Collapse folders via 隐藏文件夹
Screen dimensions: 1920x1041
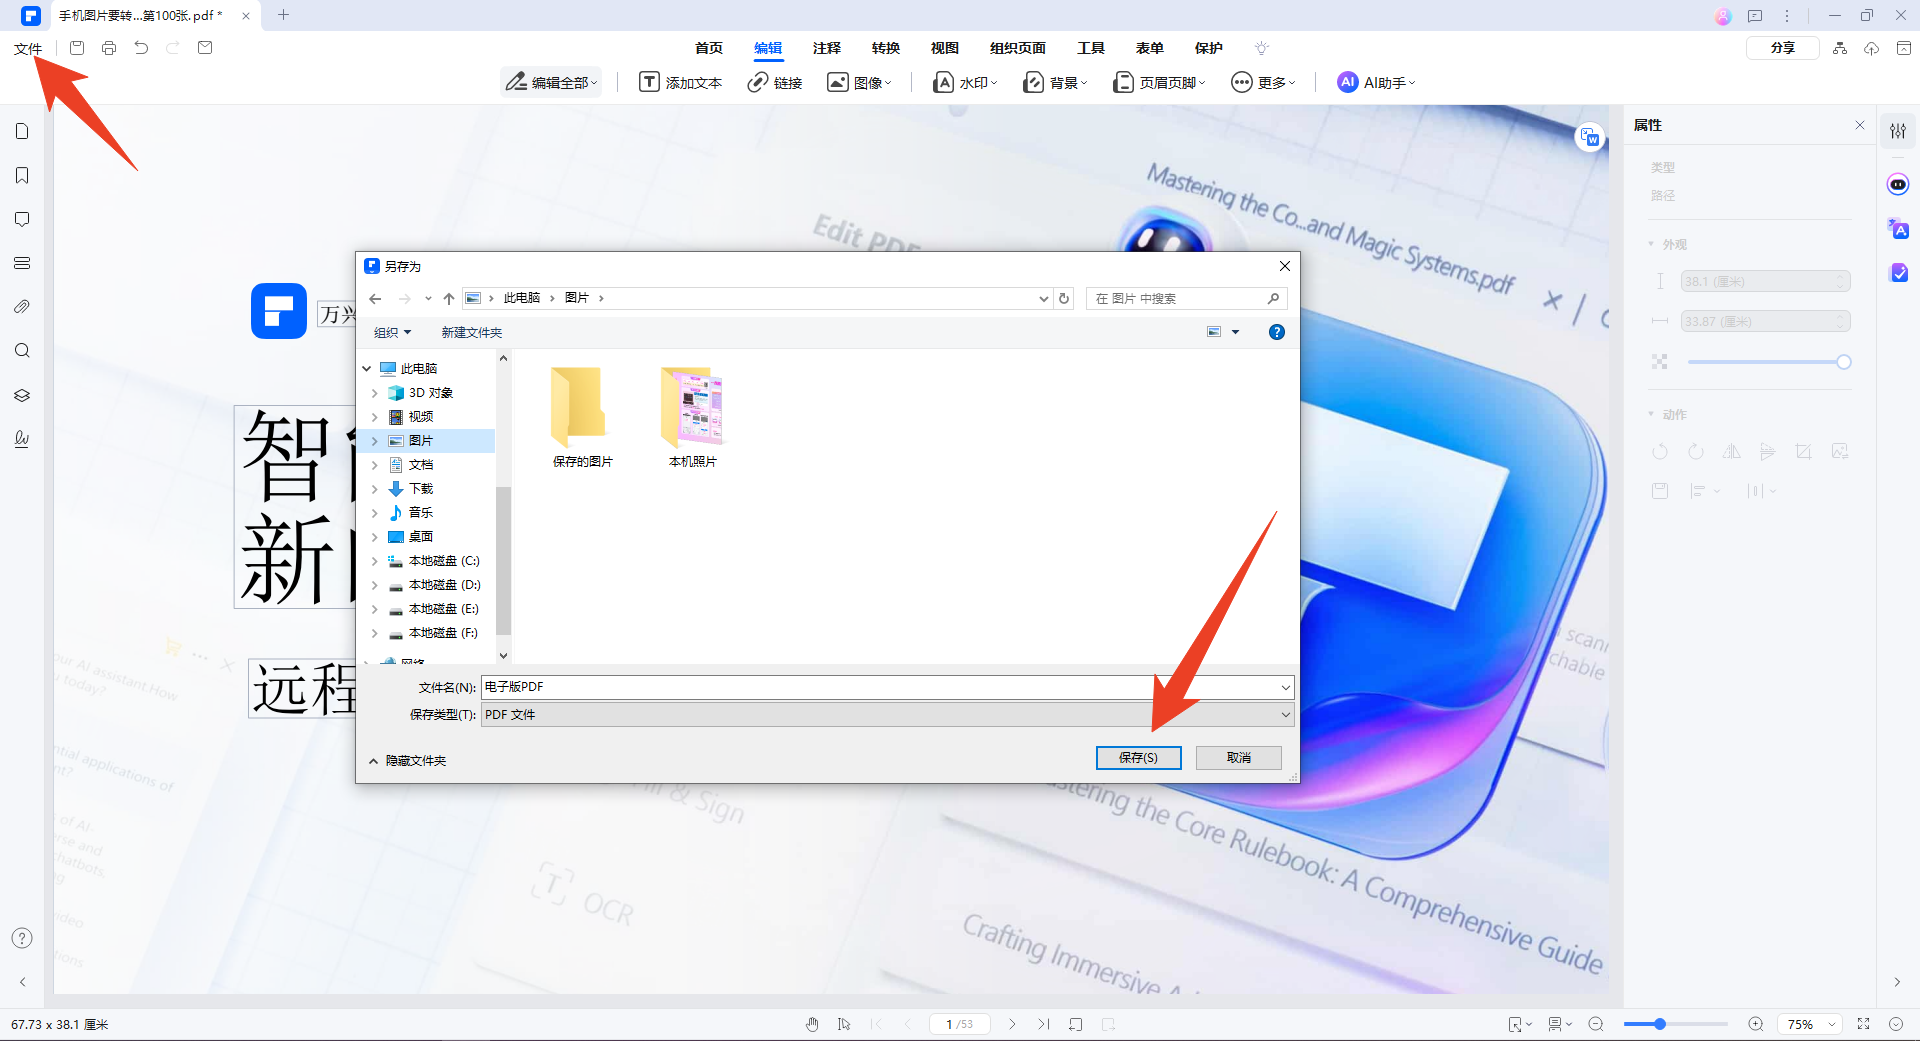(407, 761)
